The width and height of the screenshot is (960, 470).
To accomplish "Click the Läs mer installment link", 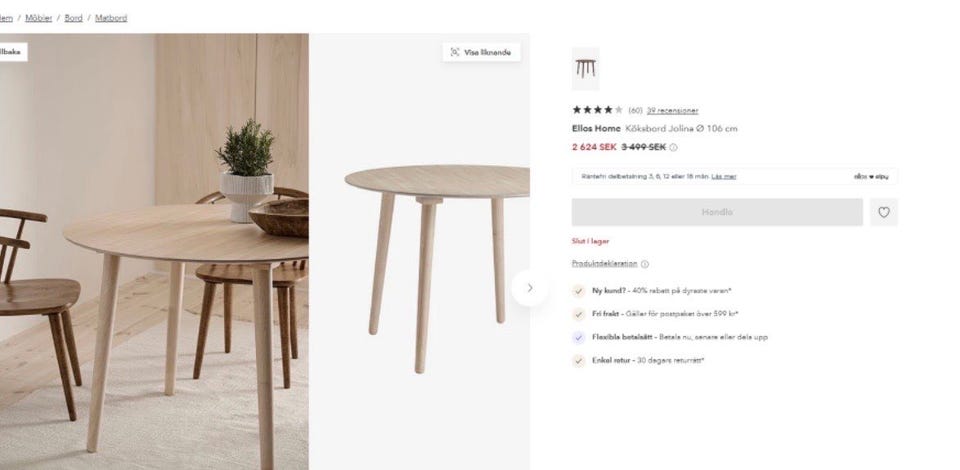I will [x=724, y=176].
